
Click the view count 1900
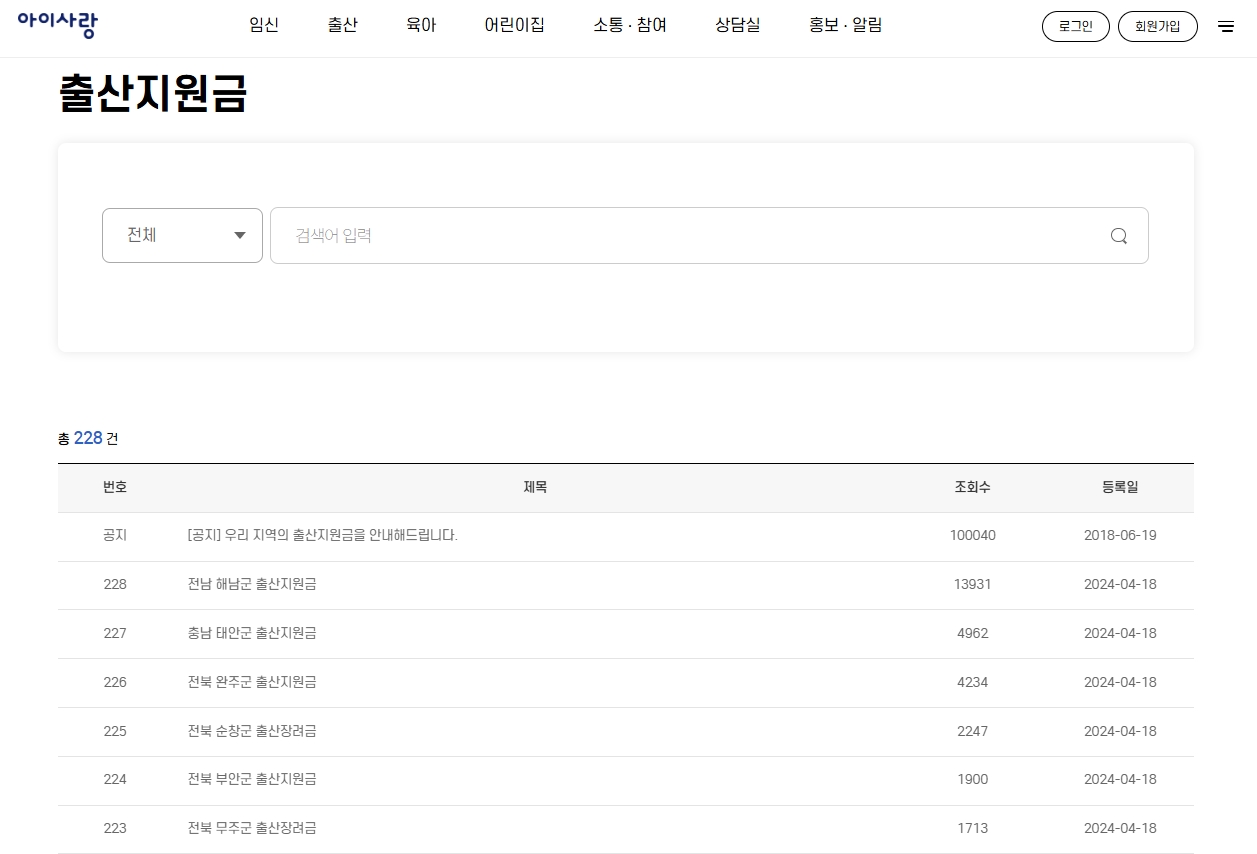pyautogui.click(x=973, y=779)
